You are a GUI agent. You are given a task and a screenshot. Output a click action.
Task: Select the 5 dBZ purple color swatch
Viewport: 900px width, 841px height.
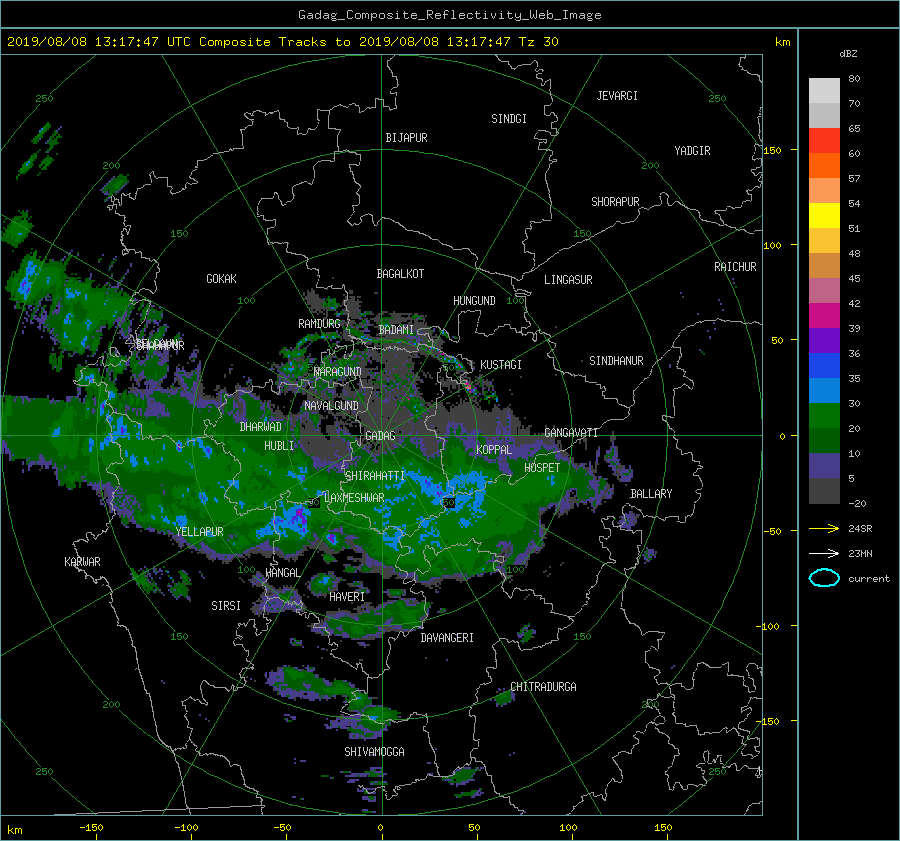coord(824,466)
